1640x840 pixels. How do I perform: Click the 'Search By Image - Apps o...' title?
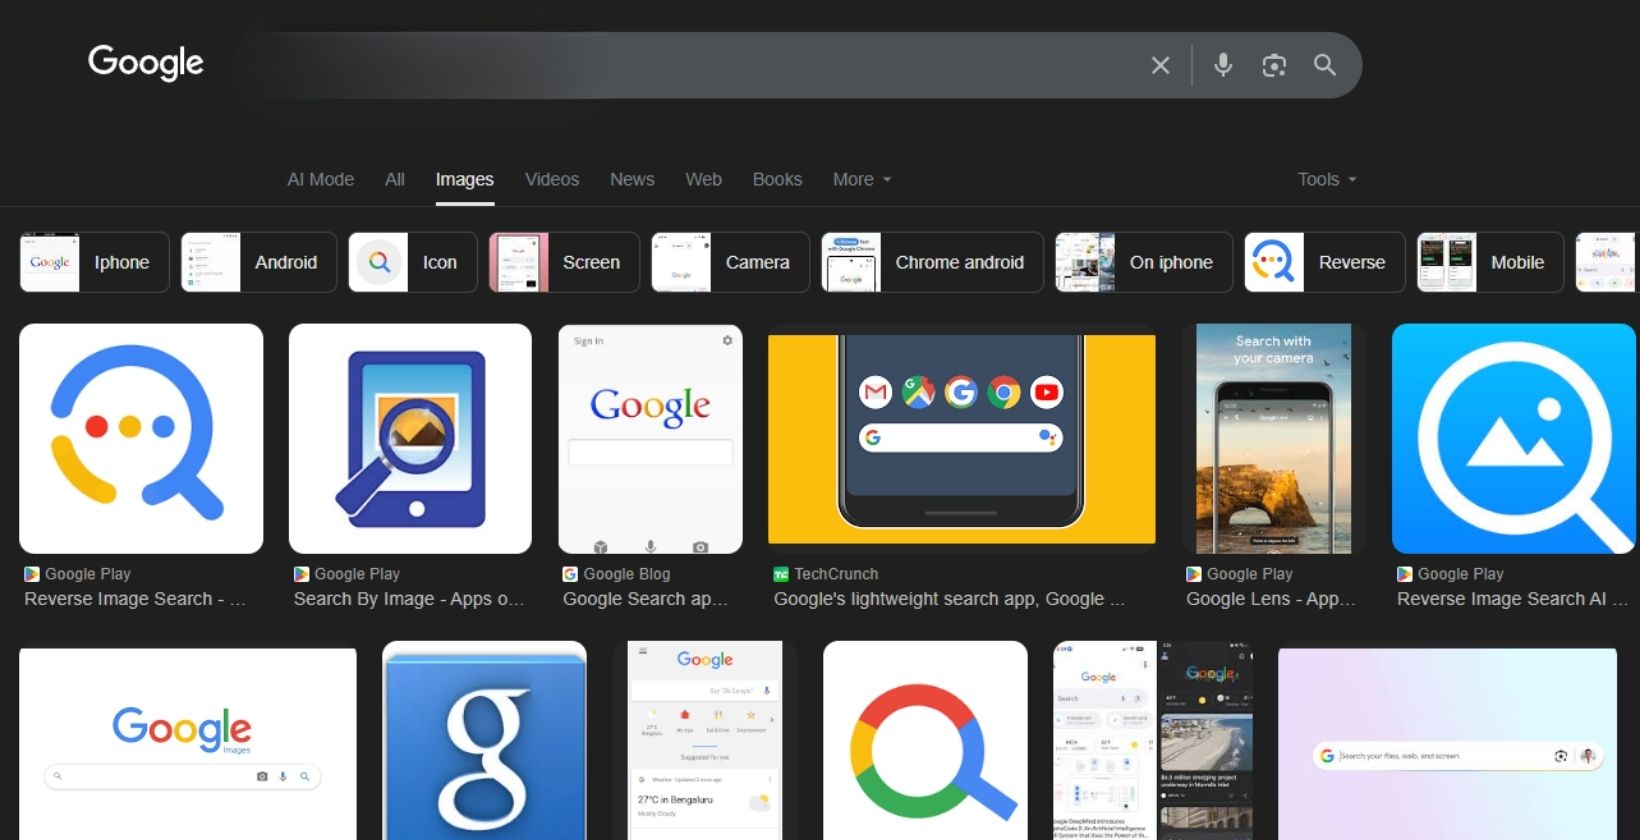pyautogui.click(x=409, y=599)
